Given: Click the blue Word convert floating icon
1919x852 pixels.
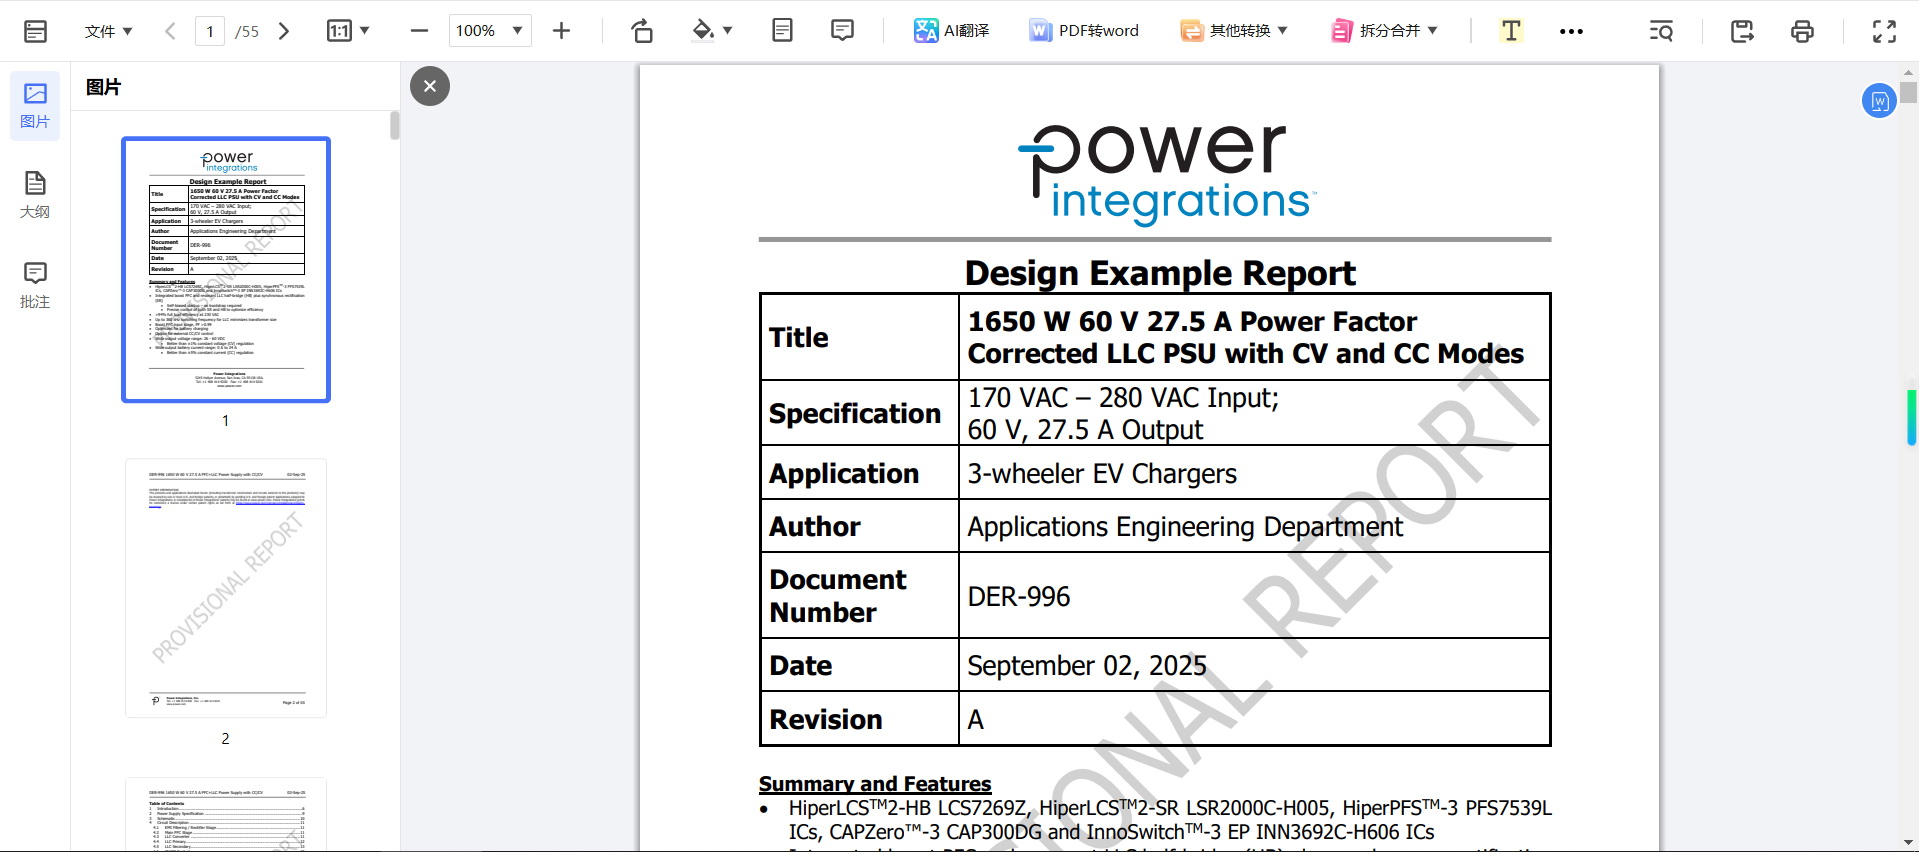Looking at the screenshot, I should pyautogui.click(x=1879, y=100).
